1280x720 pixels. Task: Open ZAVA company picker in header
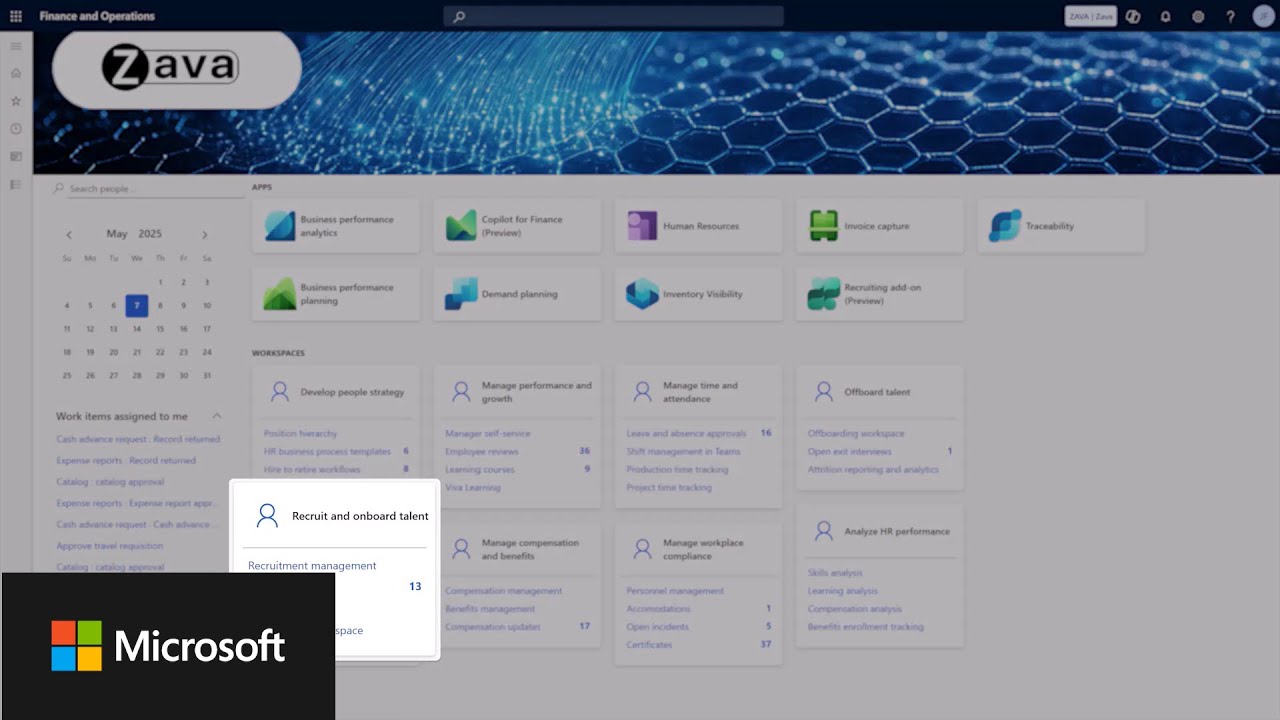1091,17
